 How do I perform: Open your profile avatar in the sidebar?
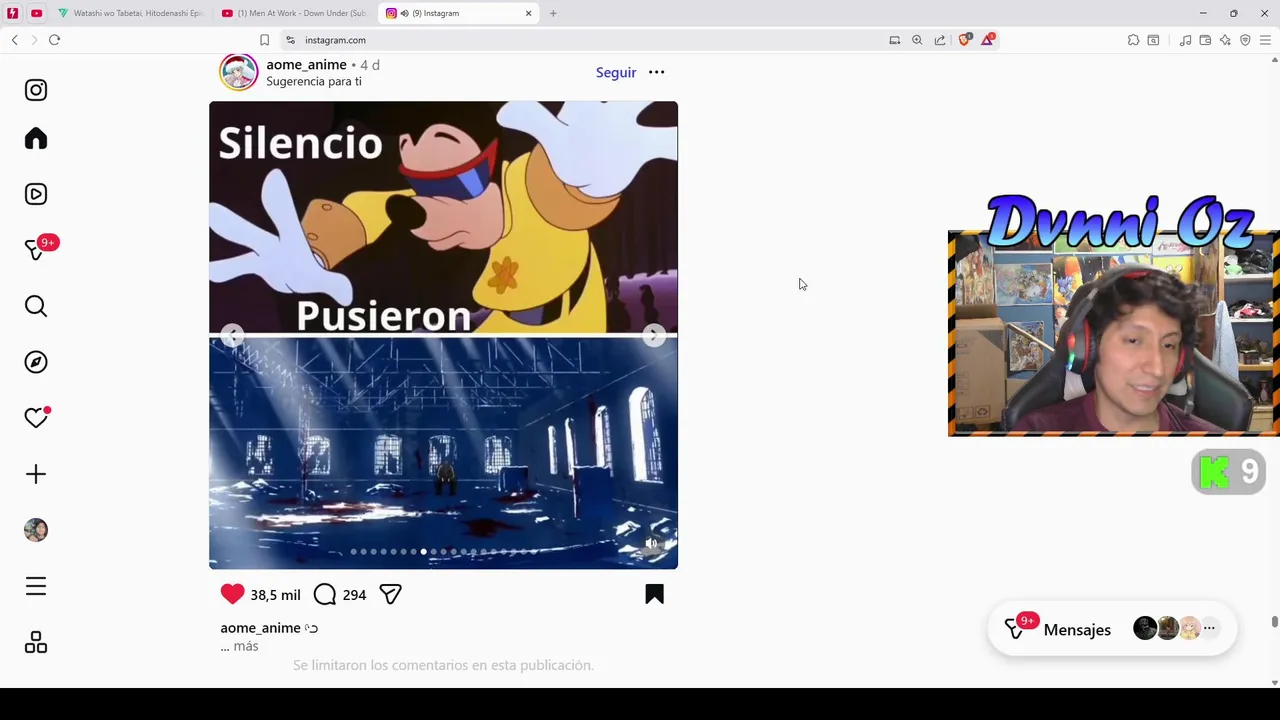tap(36, 530)
